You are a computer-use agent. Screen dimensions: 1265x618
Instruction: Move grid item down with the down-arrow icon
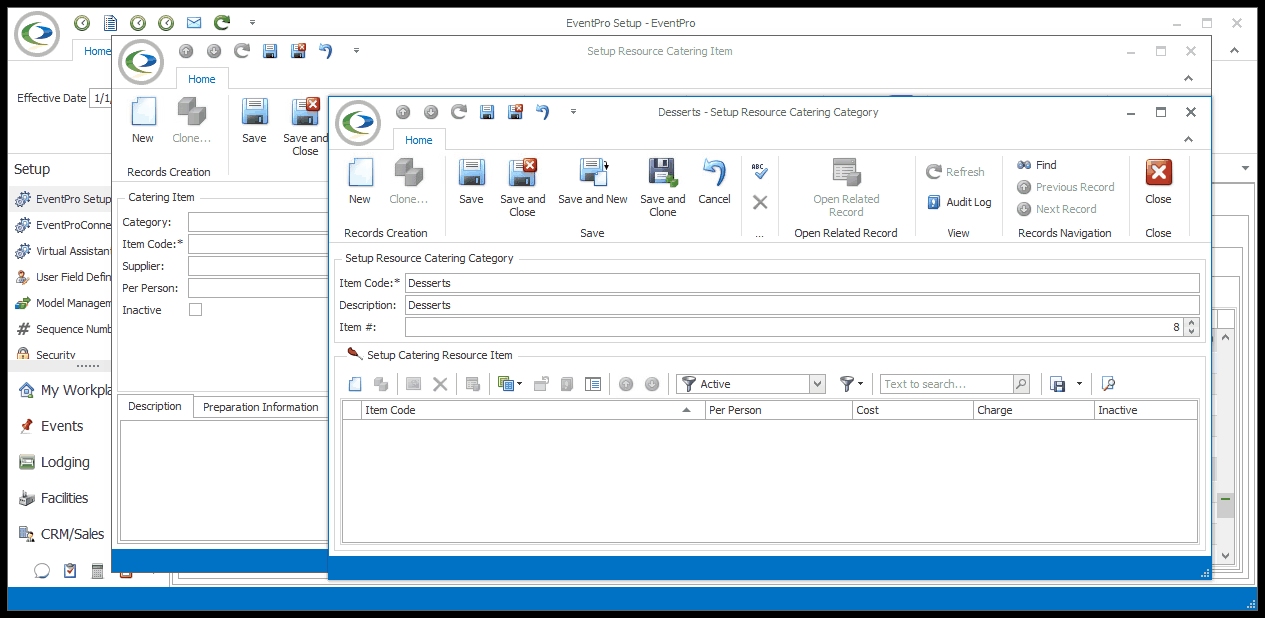(x=652, y=384)
